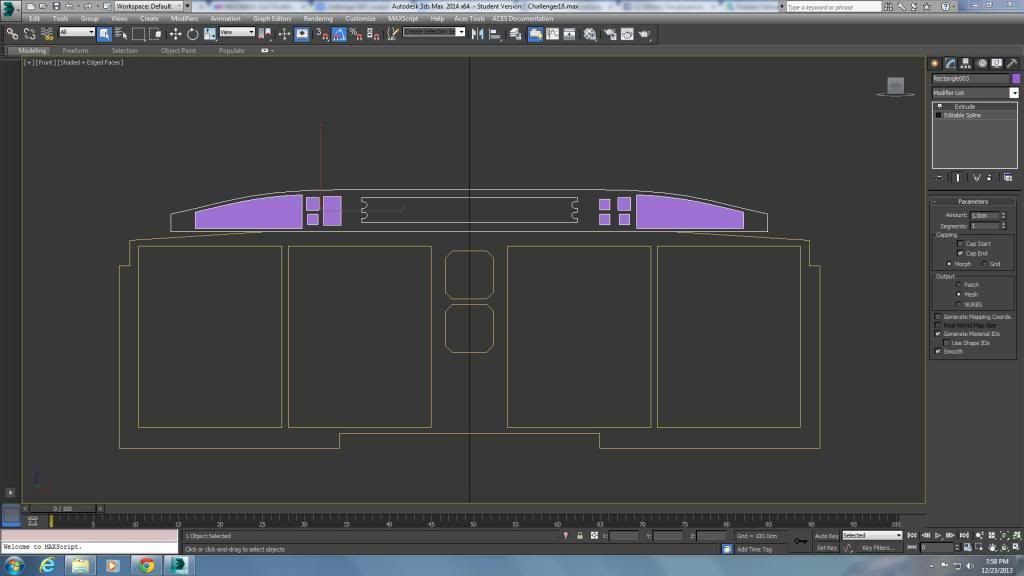Open the Modifiers menu
The width and height of the screenshot is (1024, 576).
pos(184,18)
